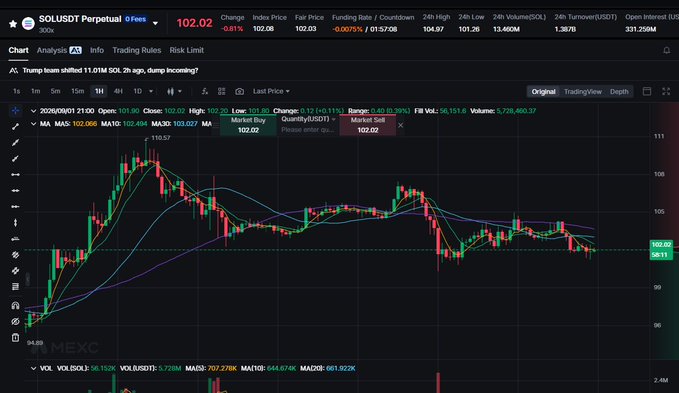The height and width of the screenshot is (393, 679).
Task: Open the fx indicators icon
Action: 204,91
